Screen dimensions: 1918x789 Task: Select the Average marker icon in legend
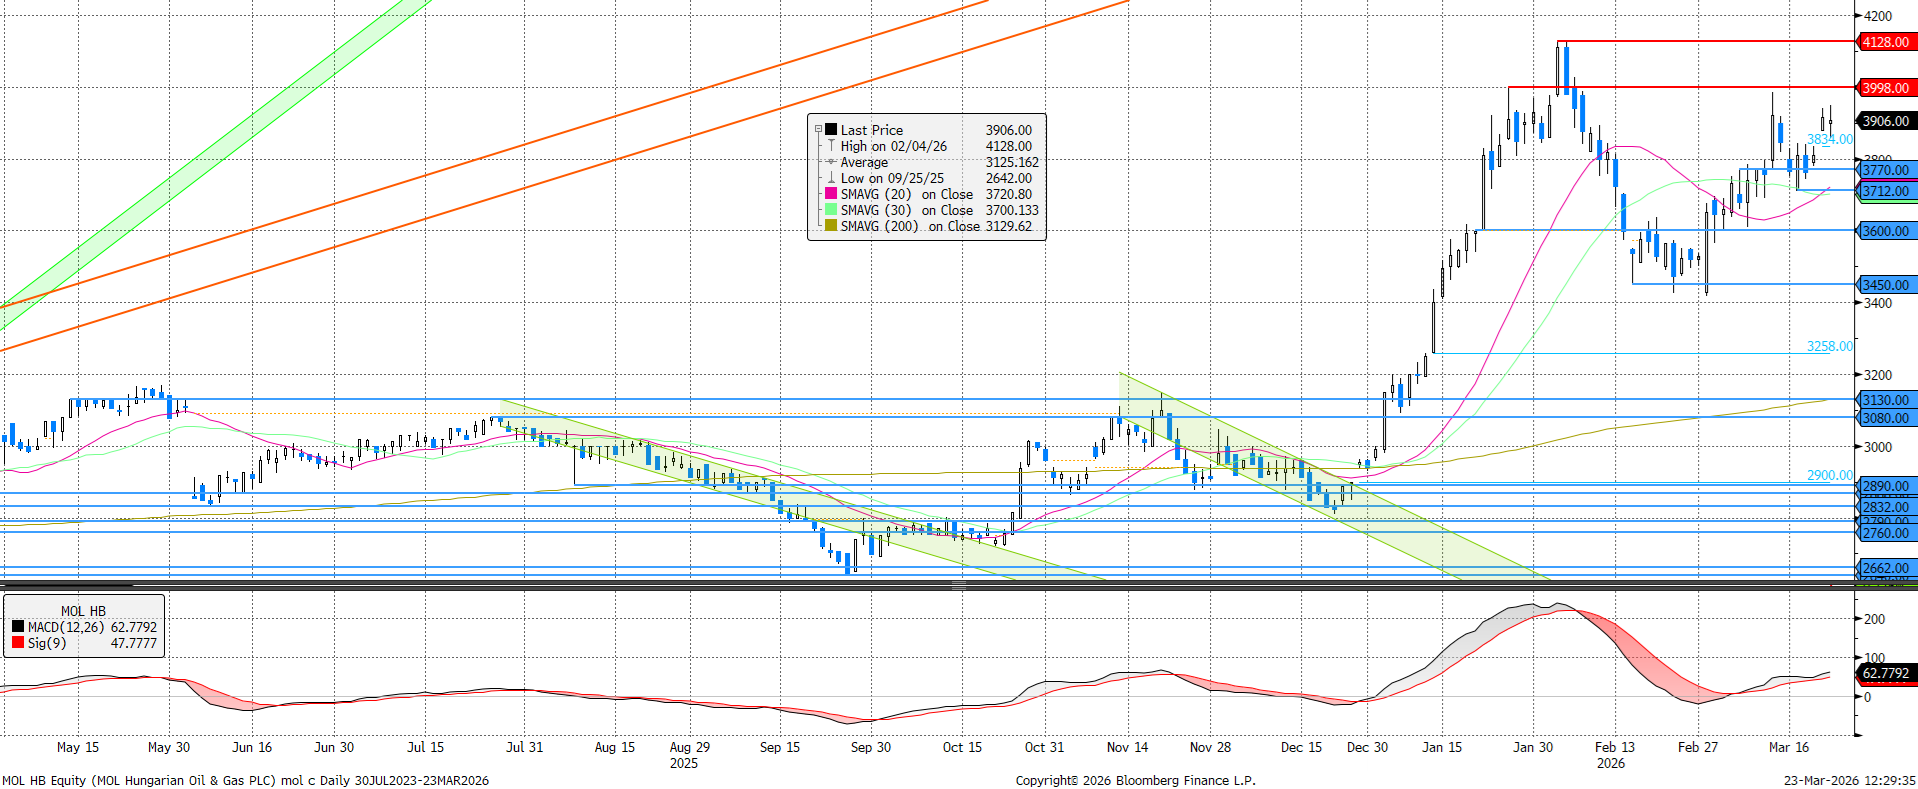tap(830, 162)
